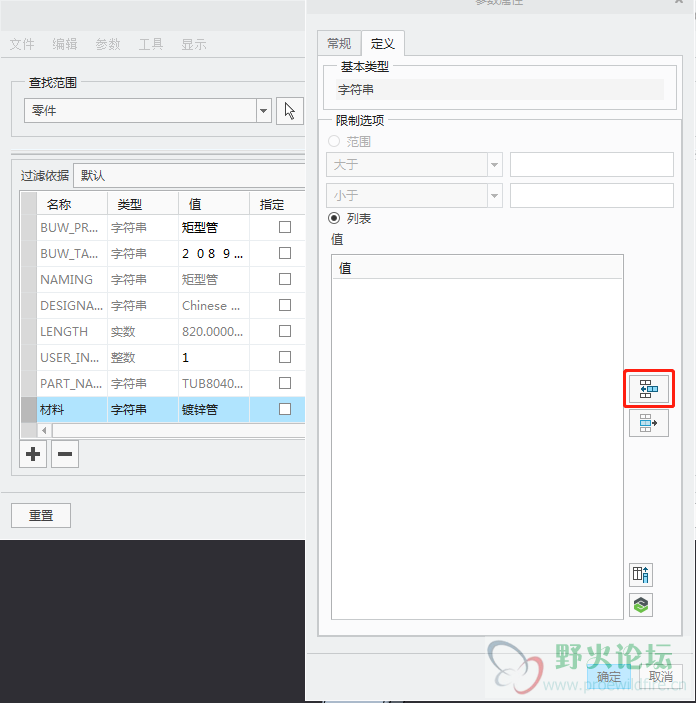This screenshot has height=703, width=696.
Task: Click the left arrow of the table scrollbar
Action: point(44,430)
